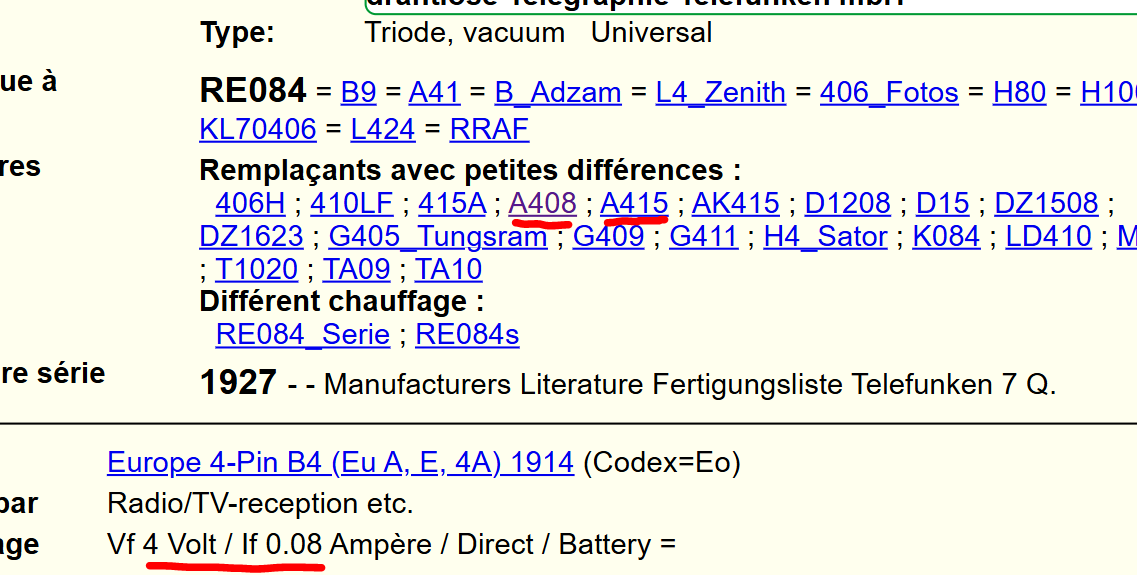Open the RE084_Serie link

click(x=303, y=334)
